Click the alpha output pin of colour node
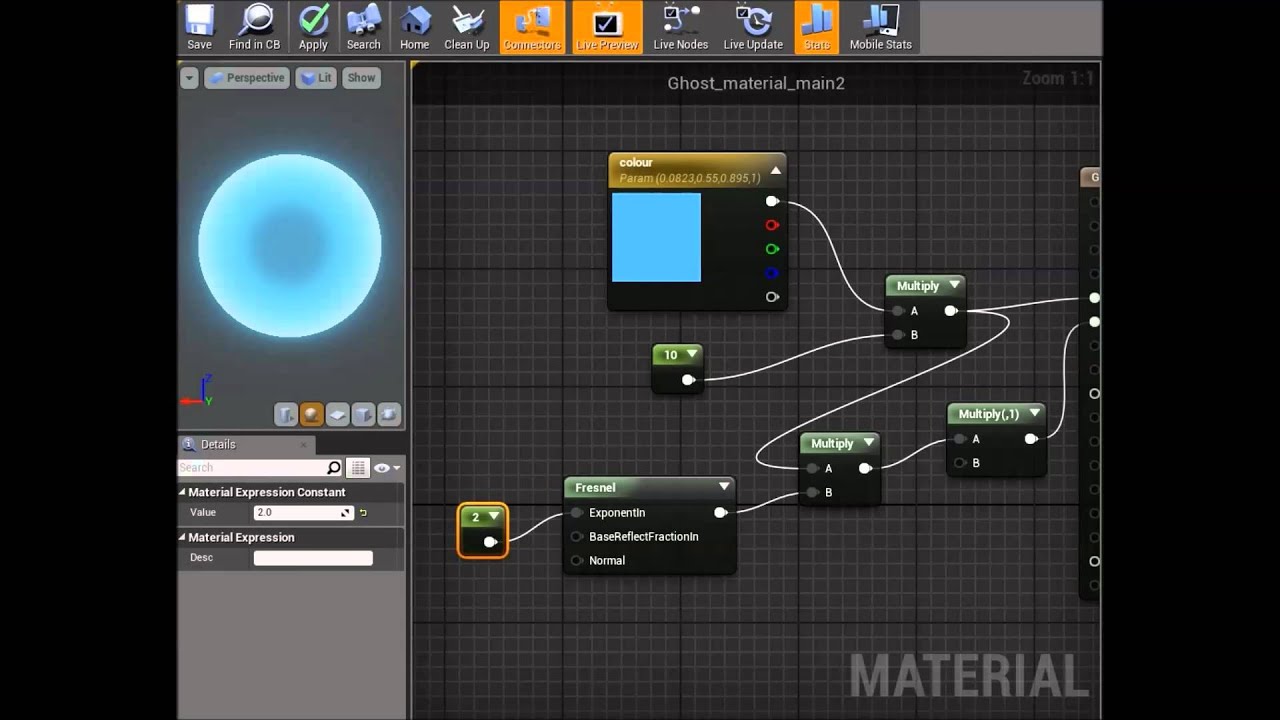Image resolution: width=1280 pixels, height=720 pixels. 772,297
